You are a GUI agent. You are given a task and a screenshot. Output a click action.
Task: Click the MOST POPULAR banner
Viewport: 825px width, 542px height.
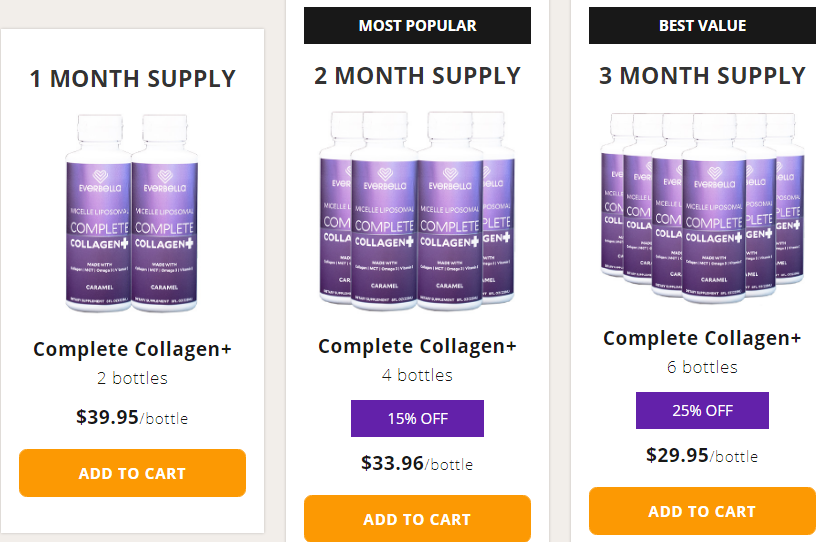pyautogui.click(x=417, y=26)
